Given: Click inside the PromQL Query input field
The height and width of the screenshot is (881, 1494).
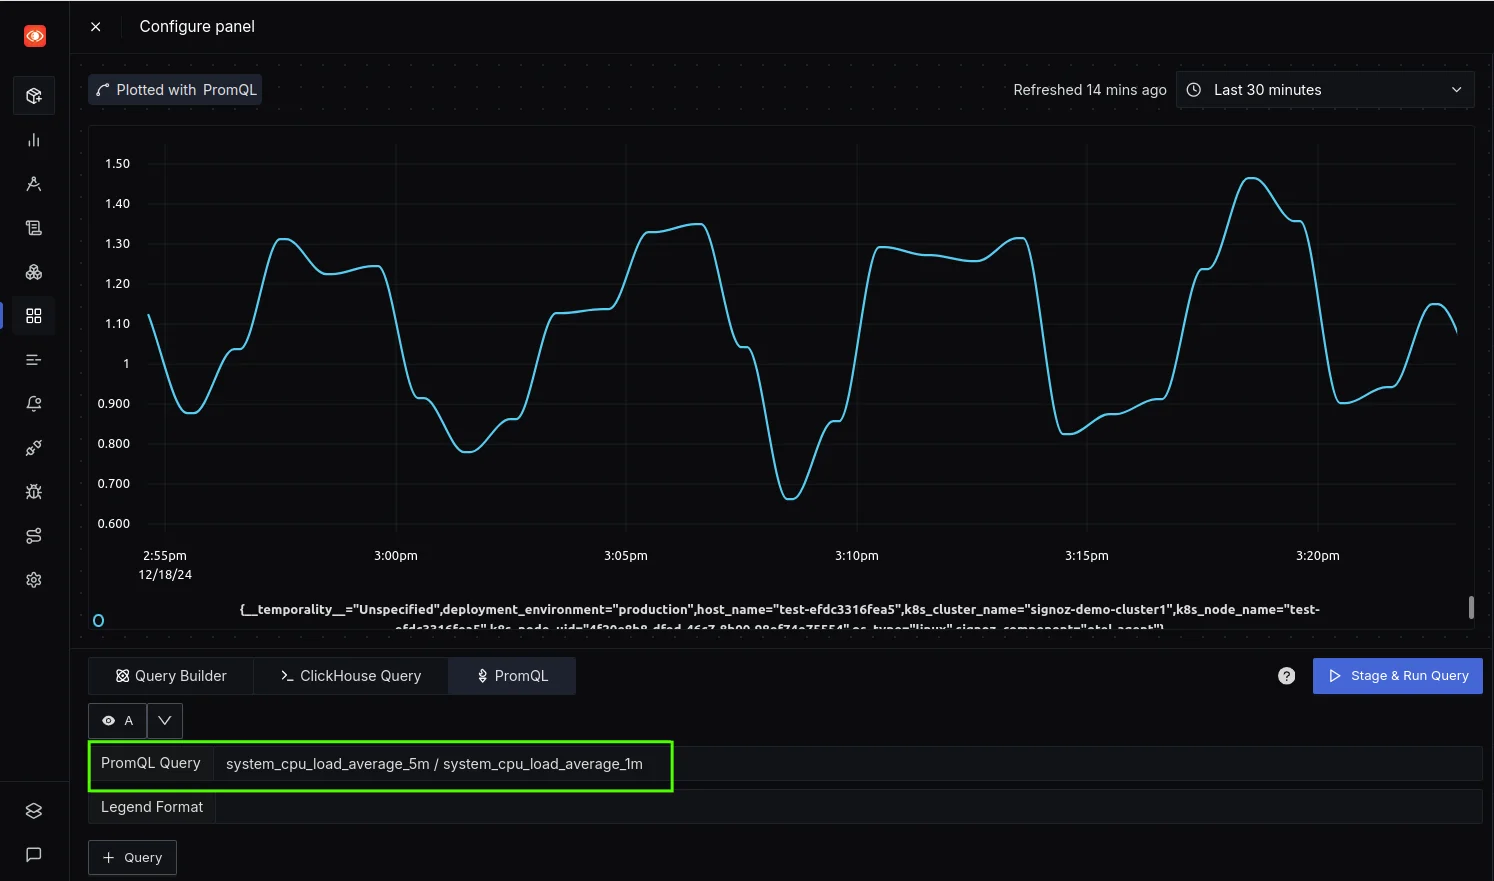Looking at the screenshot, I should click(x=434, y=763).
